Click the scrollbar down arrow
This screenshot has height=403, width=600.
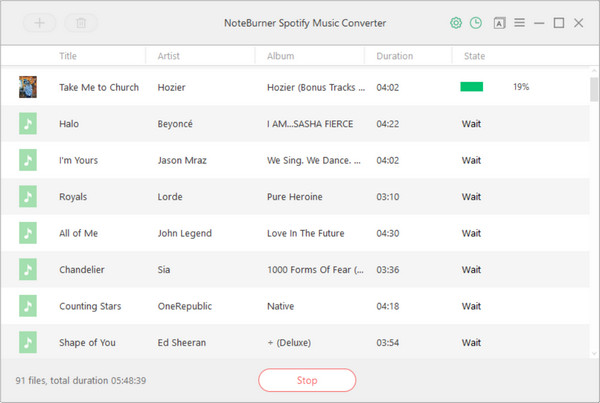594,354
